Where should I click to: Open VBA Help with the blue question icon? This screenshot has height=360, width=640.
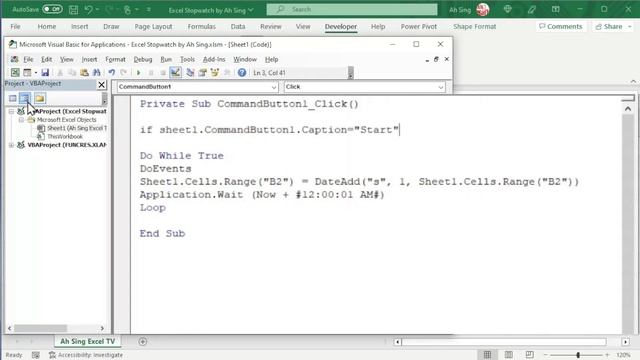coord(242,73)
